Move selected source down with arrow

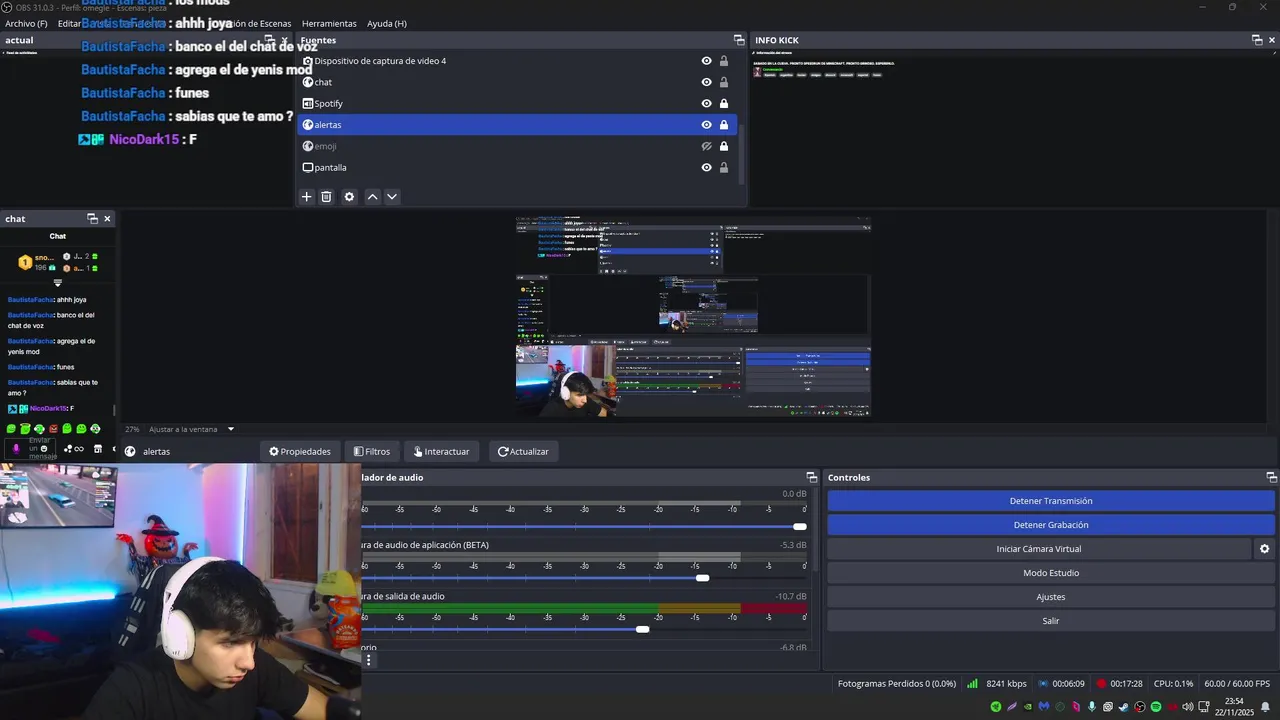pos(392,197)
